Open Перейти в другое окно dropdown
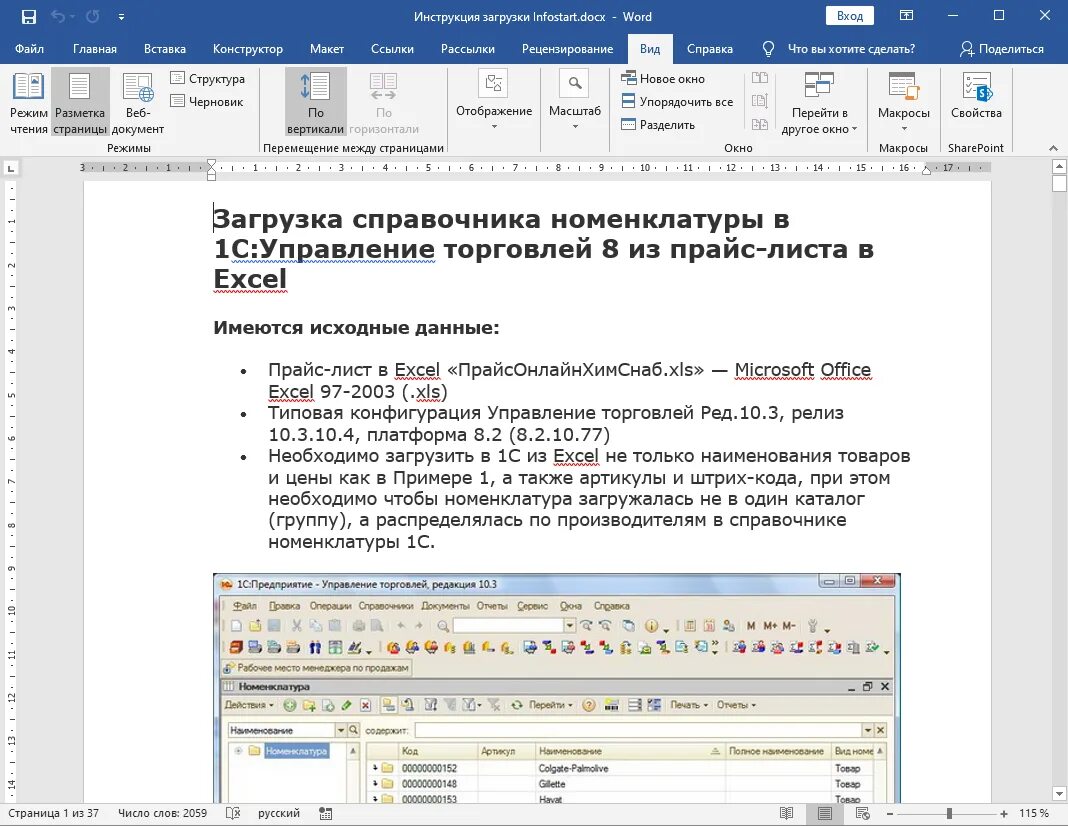Image resolution: width=1068 pixels, height=826 pixels. pos(819,103)
